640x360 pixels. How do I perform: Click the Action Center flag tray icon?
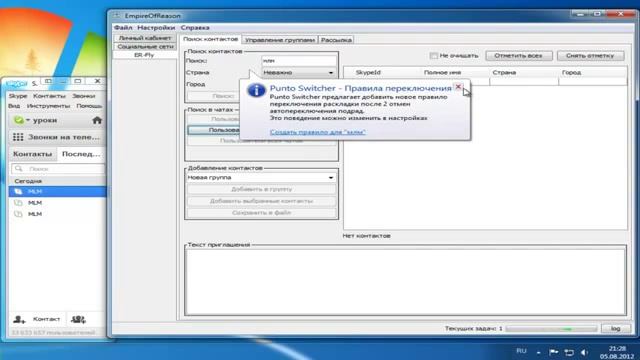[553, 352]
